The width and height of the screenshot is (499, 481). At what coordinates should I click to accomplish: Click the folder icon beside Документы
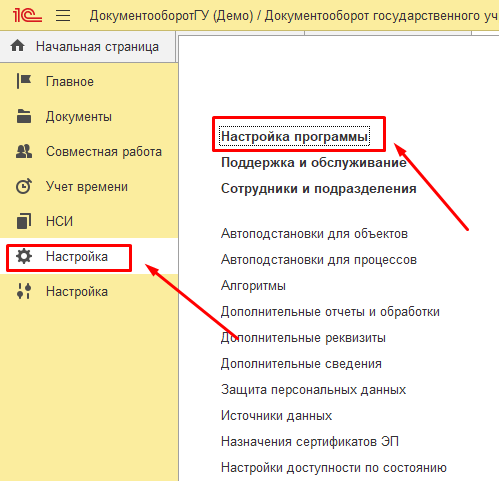pyautogui.click(x=24, y=116)
